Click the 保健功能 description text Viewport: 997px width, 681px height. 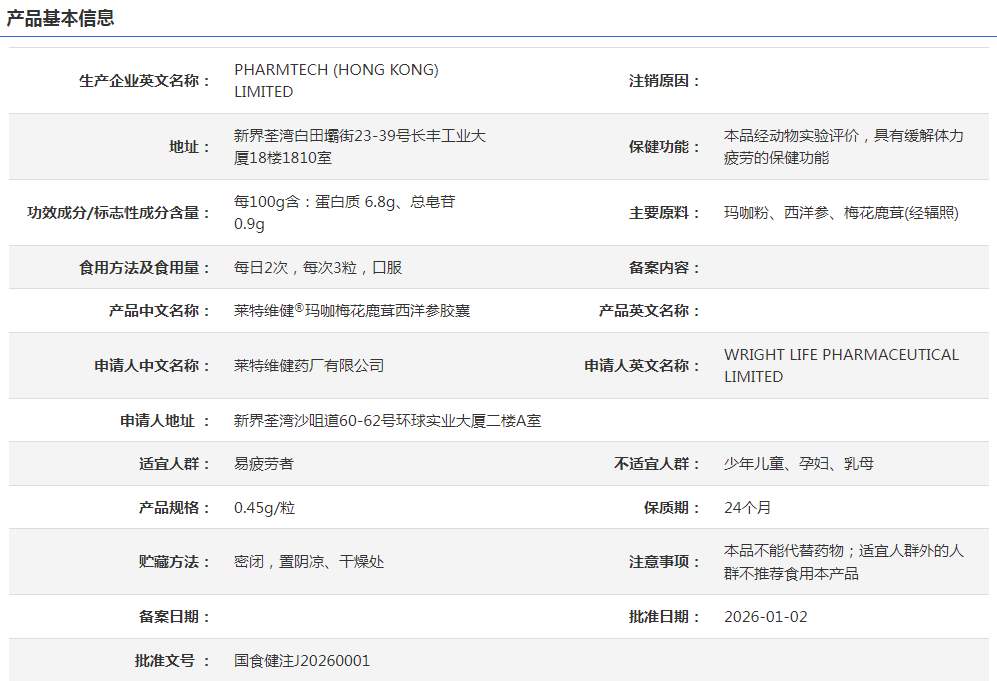(x=843, y=146)
